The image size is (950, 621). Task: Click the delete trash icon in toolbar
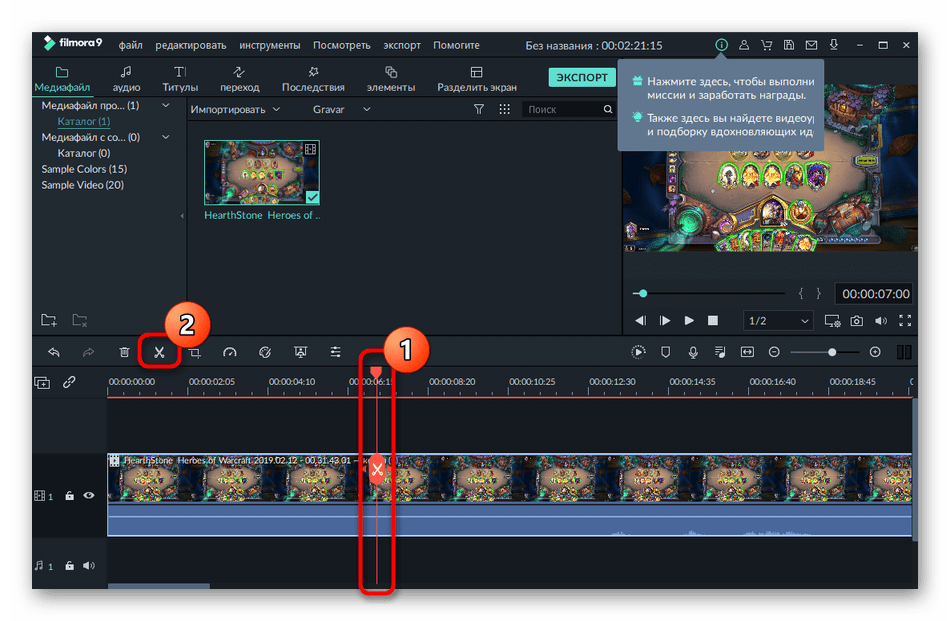[x=124, y=352]
